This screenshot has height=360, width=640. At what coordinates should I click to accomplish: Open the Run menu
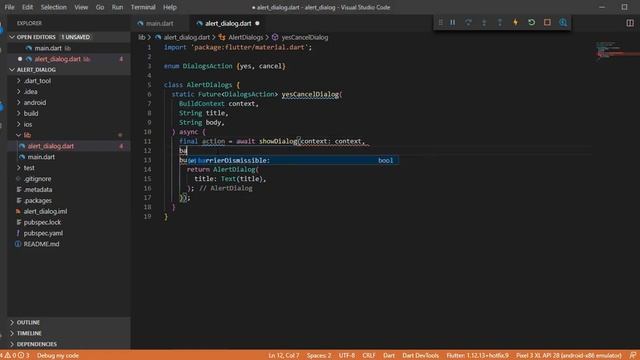[x=117, y=7]
